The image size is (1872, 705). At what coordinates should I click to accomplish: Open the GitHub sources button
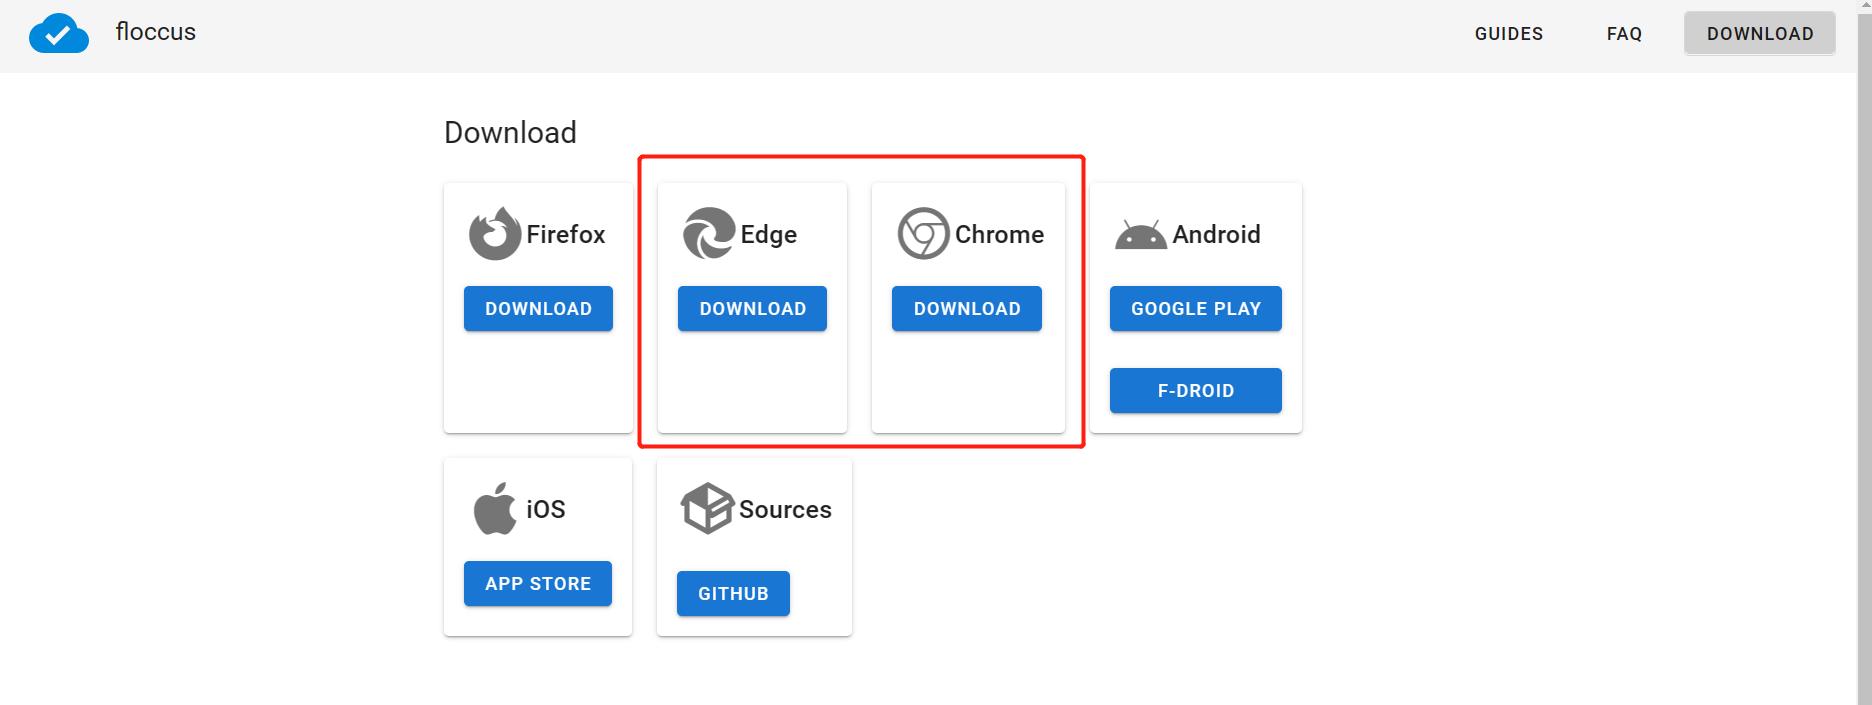(733, 594)
